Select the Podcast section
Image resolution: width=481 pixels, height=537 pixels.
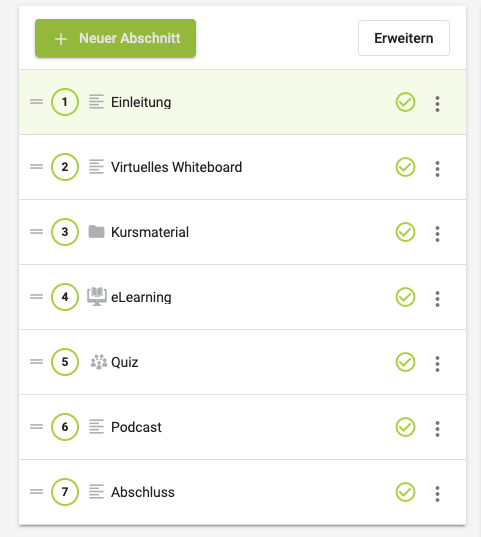[x=242, y=427]
